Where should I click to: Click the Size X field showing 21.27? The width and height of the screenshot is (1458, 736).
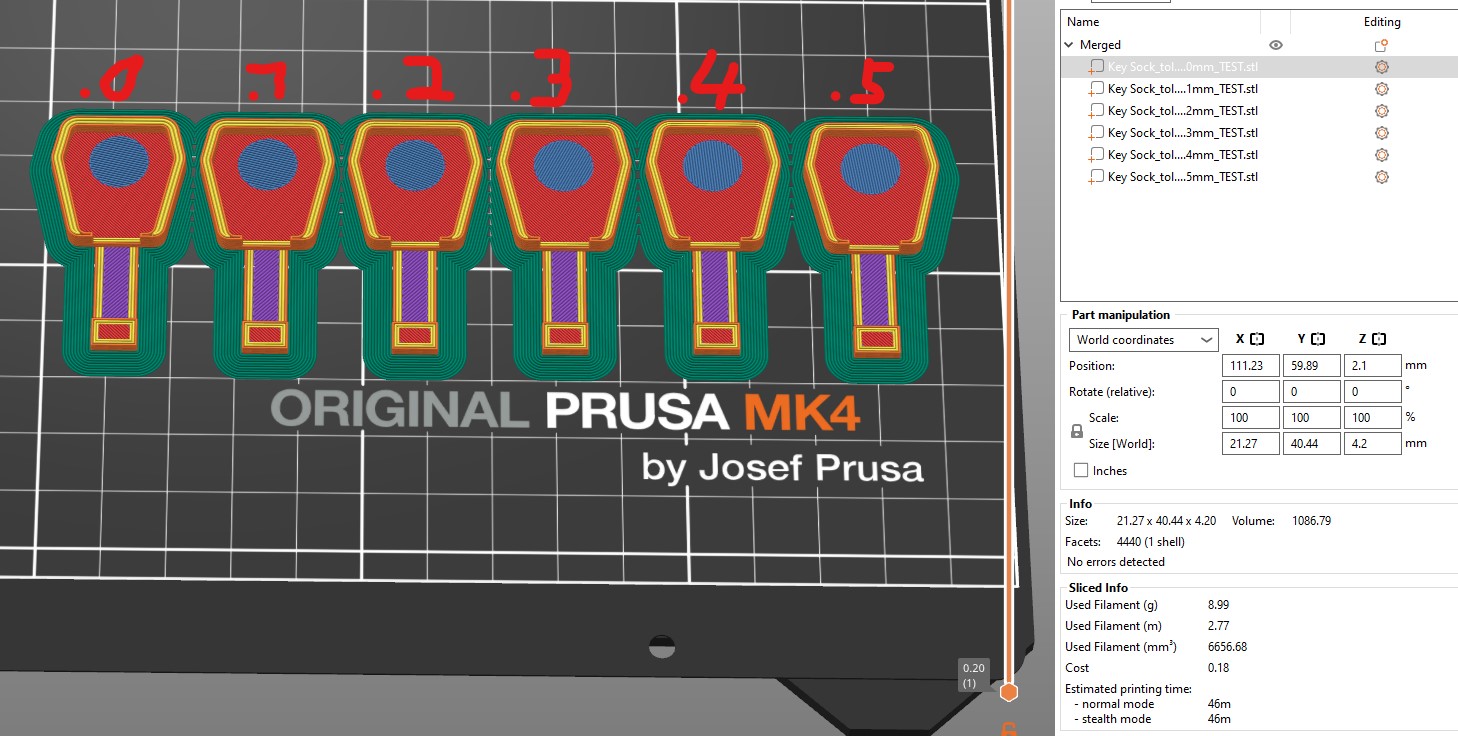coord(1251,443)
